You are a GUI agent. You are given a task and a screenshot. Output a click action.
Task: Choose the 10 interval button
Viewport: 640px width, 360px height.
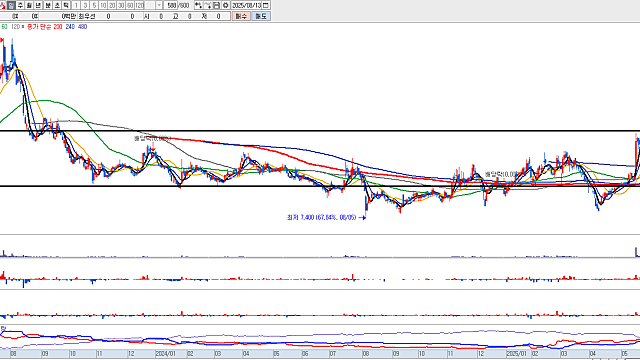[x=103, y=5]
